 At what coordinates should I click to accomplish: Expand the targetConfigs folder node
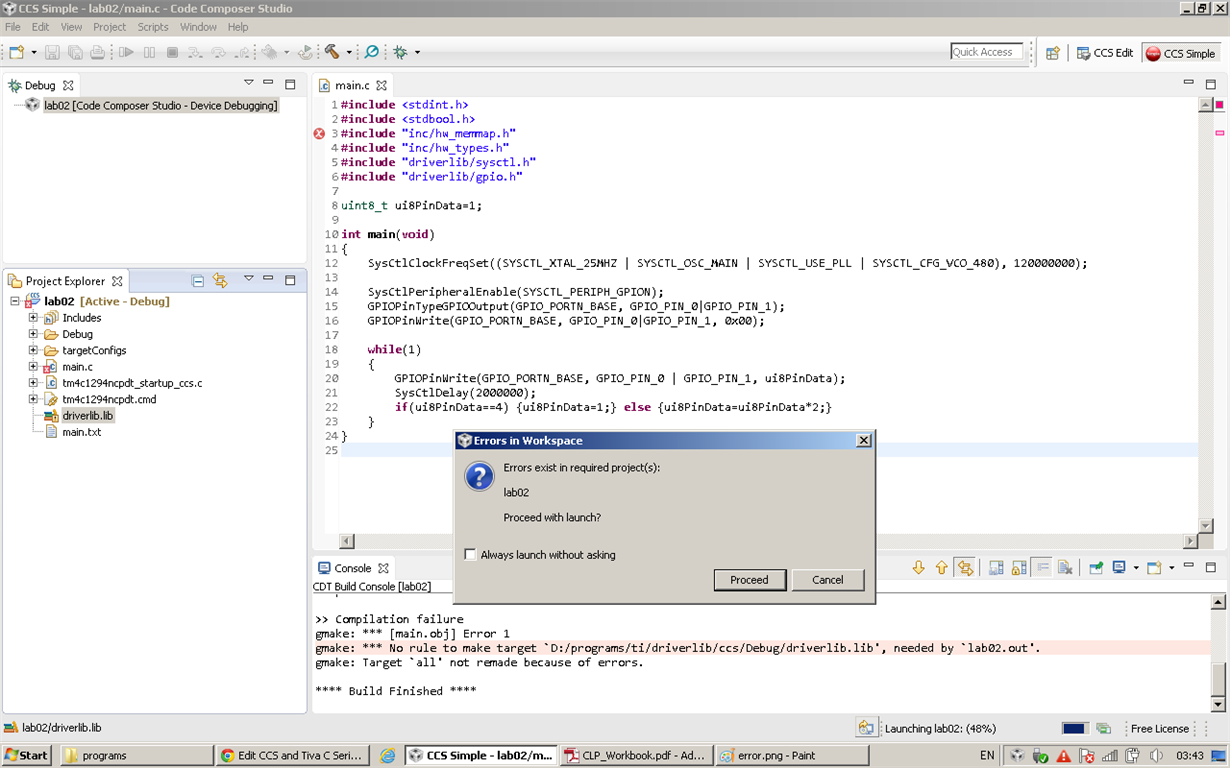[x=33, y=350]
